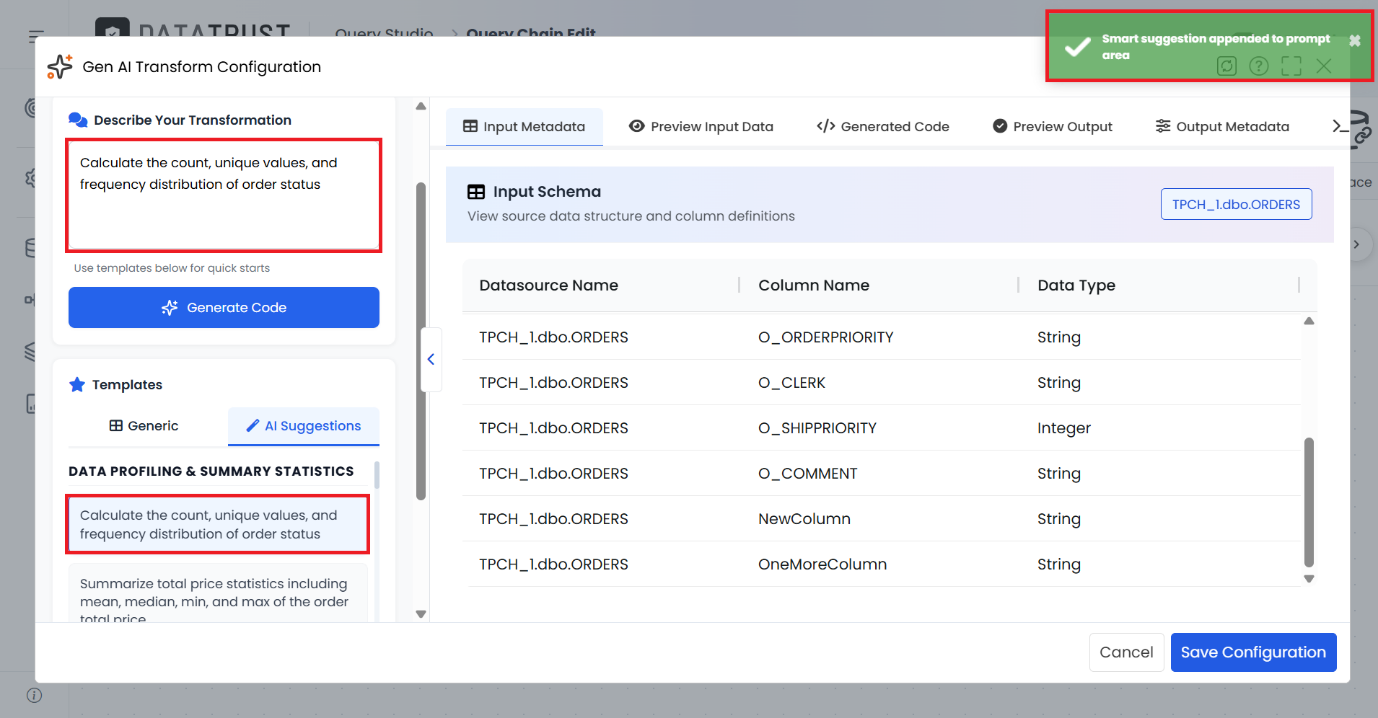
Task: Click the Generate Code button
Action: tap(224, 308)
